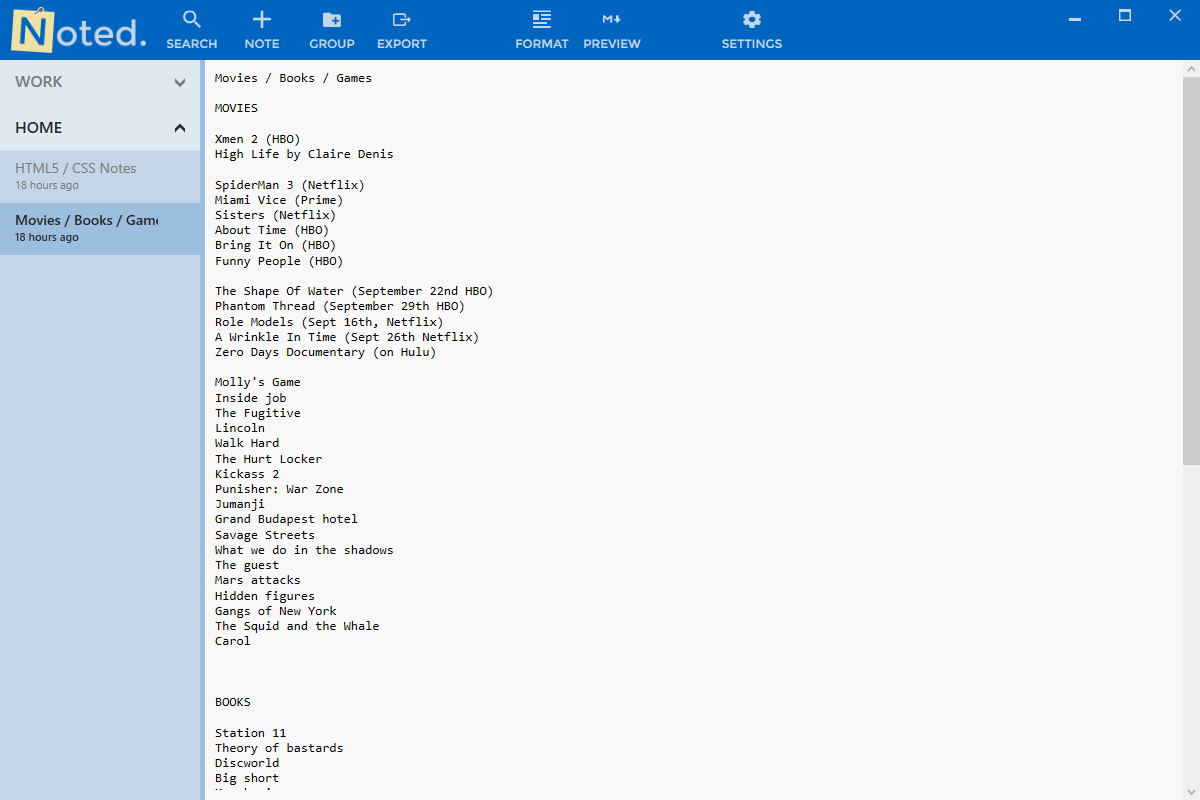Click on 'Punisher: War Zone'
This screenshot has height=800, width=1200.
coord(279,489)
